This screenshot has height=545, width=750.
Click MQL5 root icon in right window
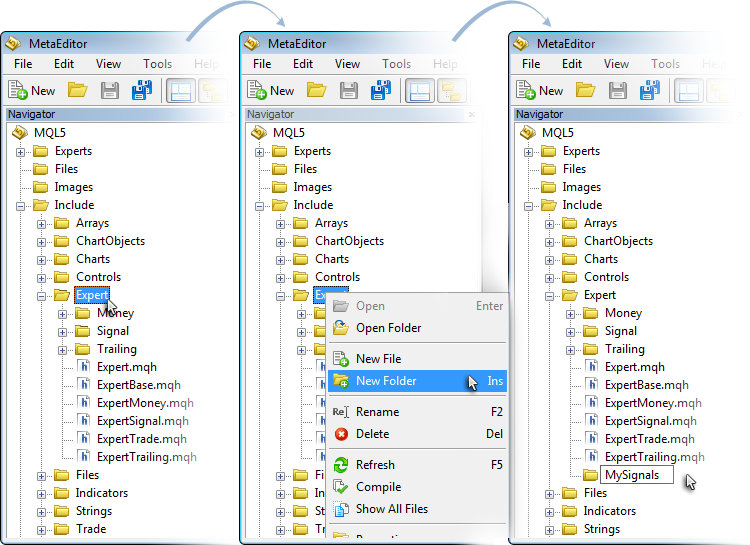point(528,133)
